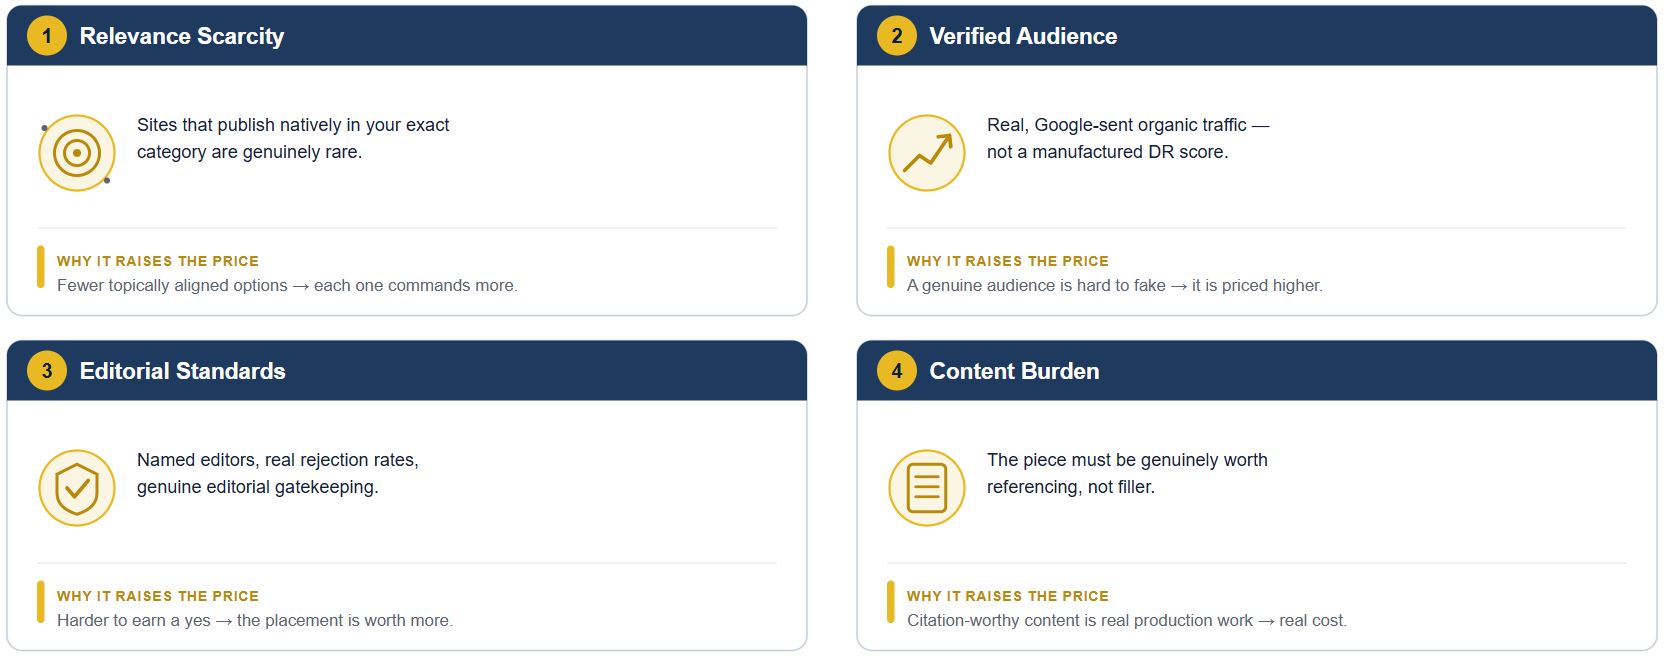The height and width of the screenshot is (660, 1664).
Task: Select the Verified Audience heading
Action: click(x=1023, y=36)
